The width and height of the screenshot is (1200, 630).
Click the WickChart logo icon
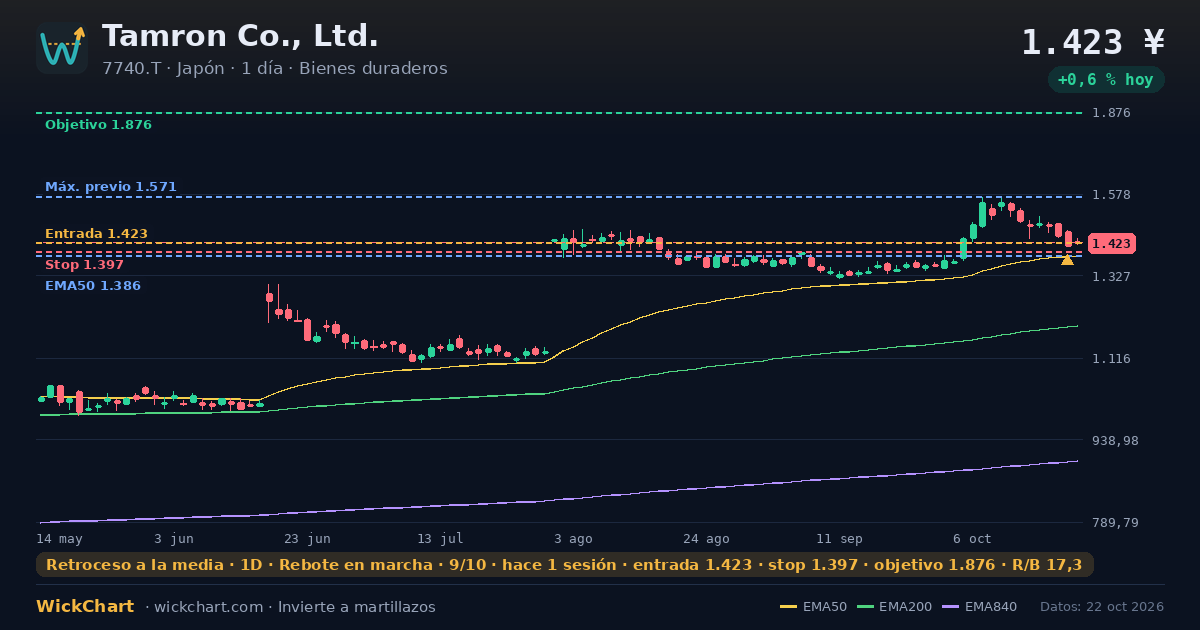tap(62, 48)
